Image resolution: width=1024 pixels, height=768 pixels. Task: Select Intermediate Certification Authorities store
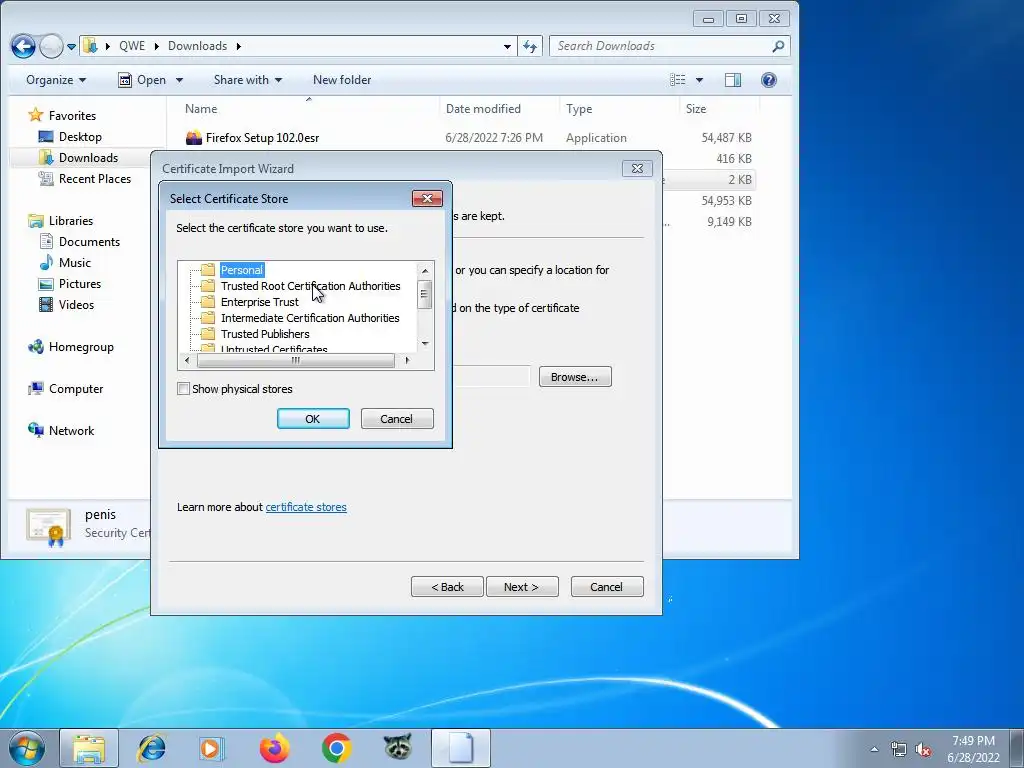(310, 318)
